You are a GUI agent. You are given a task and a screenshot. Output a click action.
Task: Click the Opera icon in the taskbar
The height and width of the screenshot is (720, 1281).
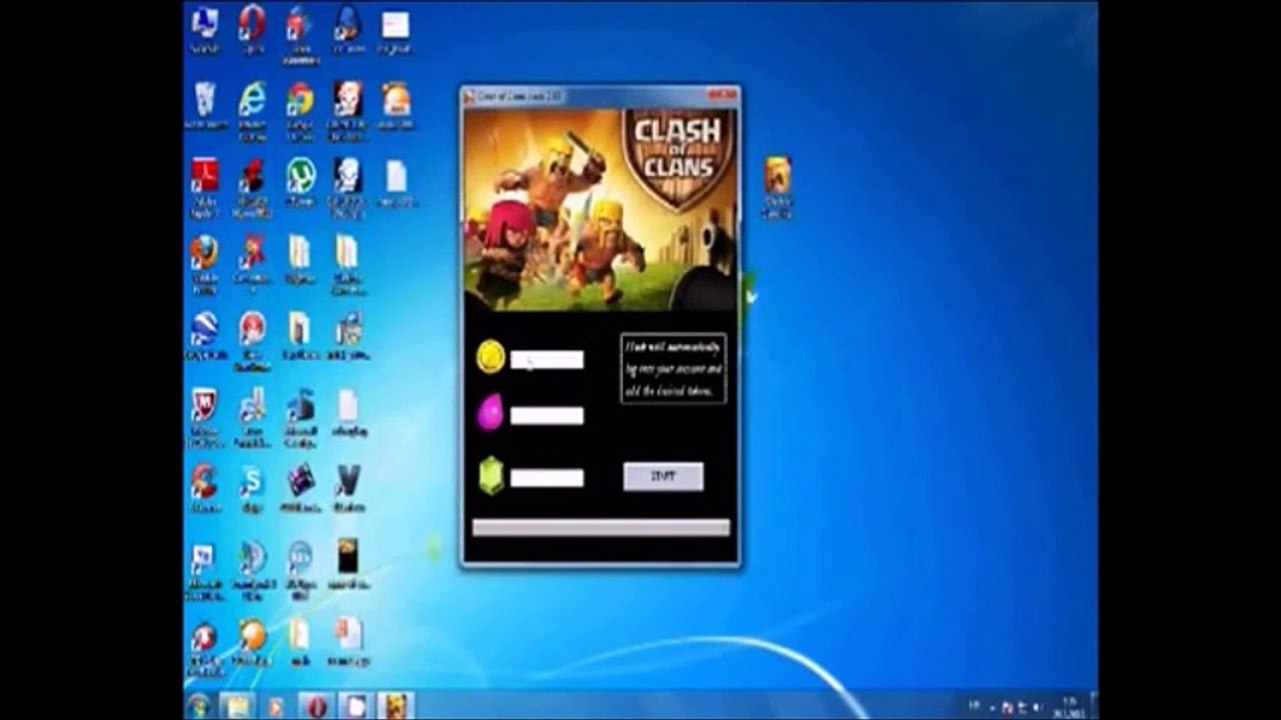[316, 705]
